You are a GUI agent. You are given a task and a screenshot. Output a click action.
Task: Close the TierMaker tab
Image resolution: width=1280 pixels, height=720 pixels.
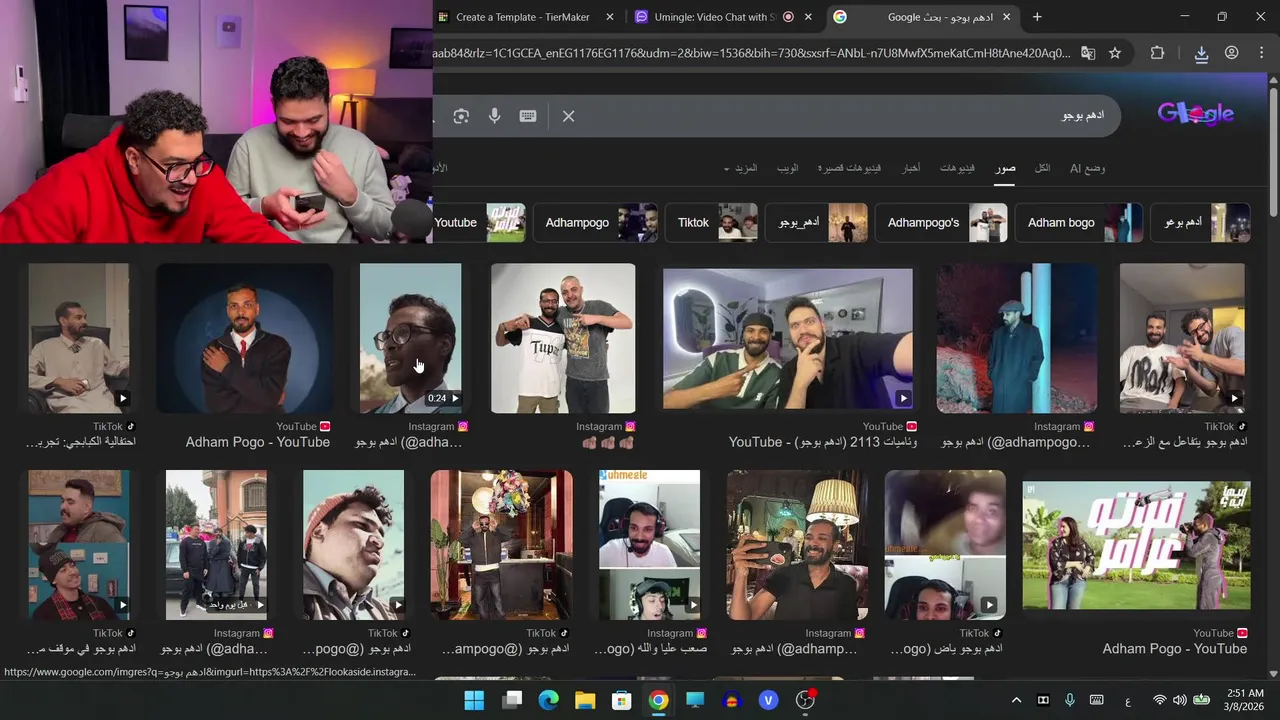coord(611,17)
